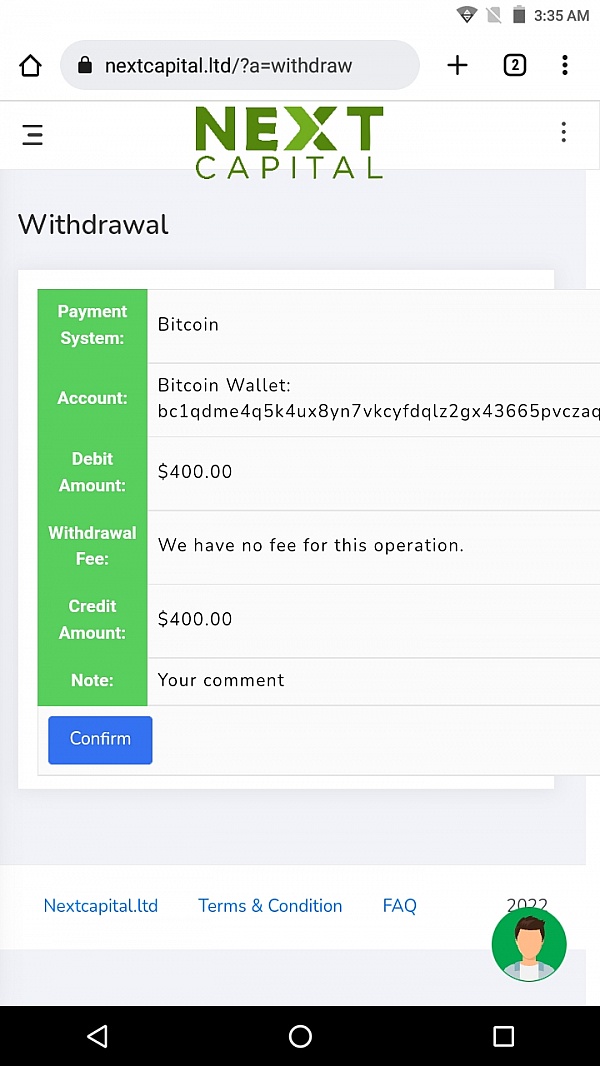Open a new tab with plus icon
Viewport: 600px width, 1066px height.
tap(457, 65)
